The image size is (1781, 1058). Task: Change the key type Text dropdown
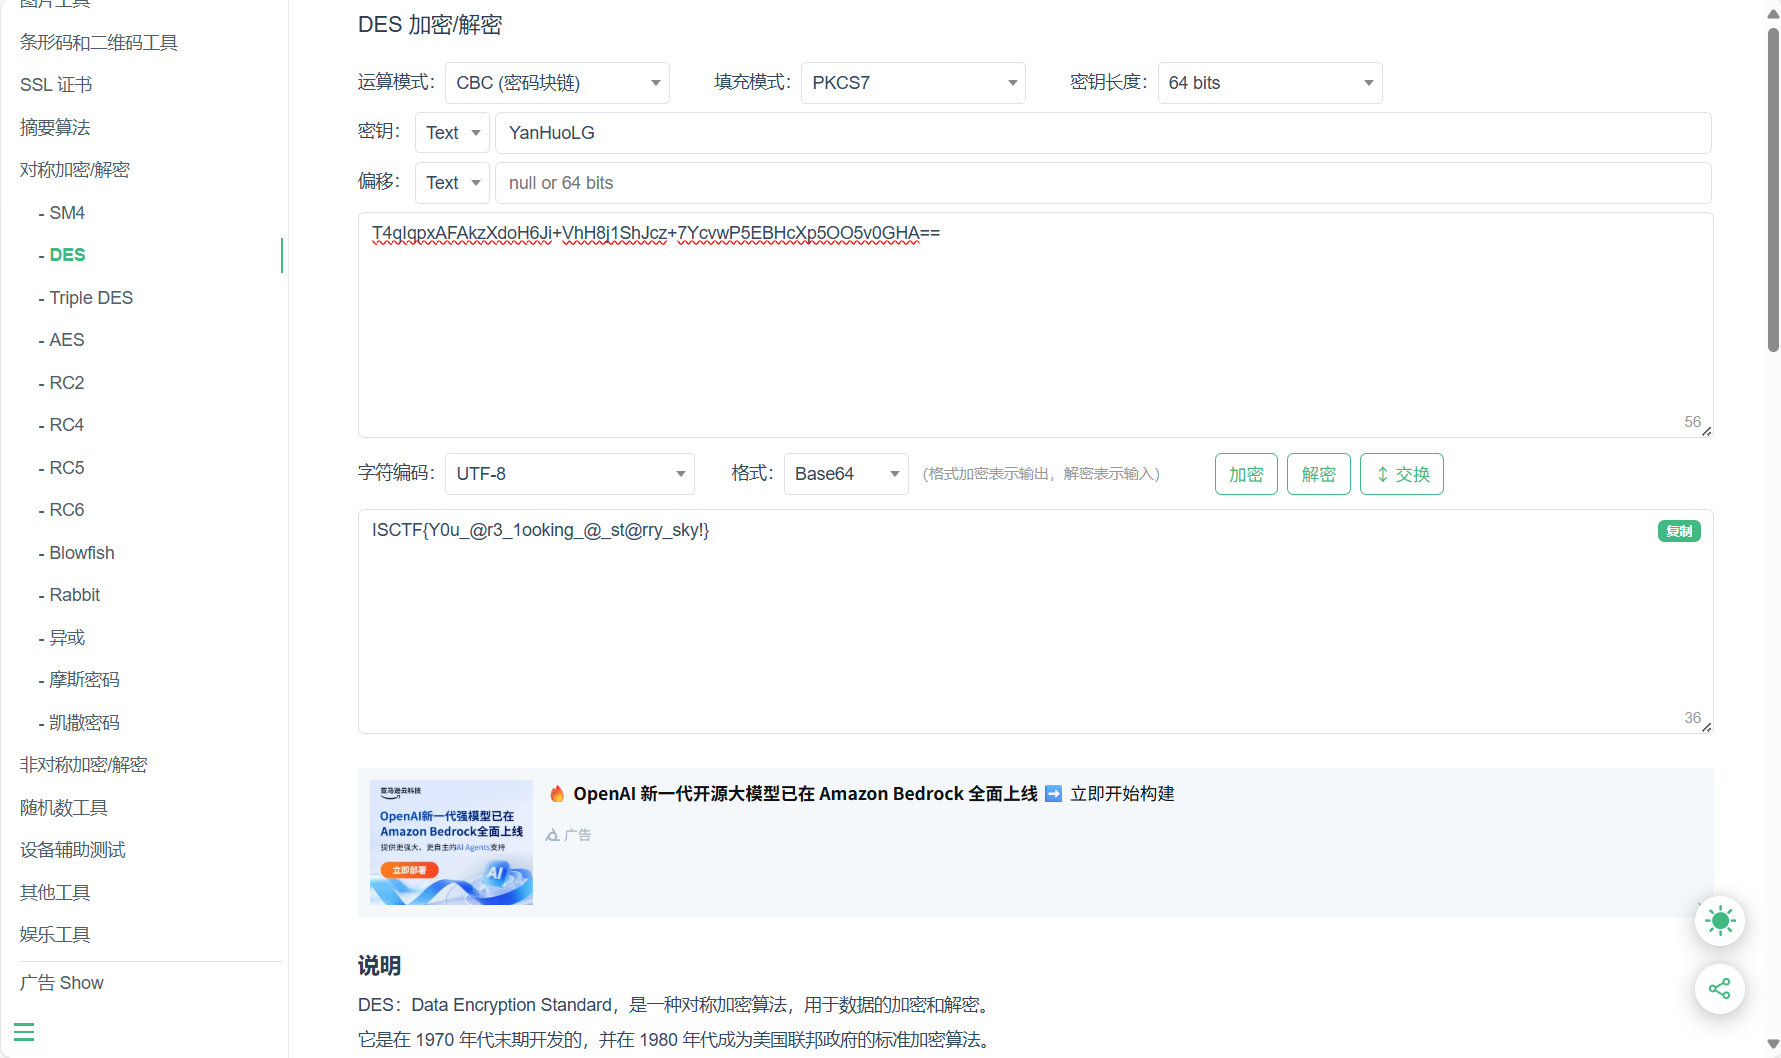click(452, 133)
